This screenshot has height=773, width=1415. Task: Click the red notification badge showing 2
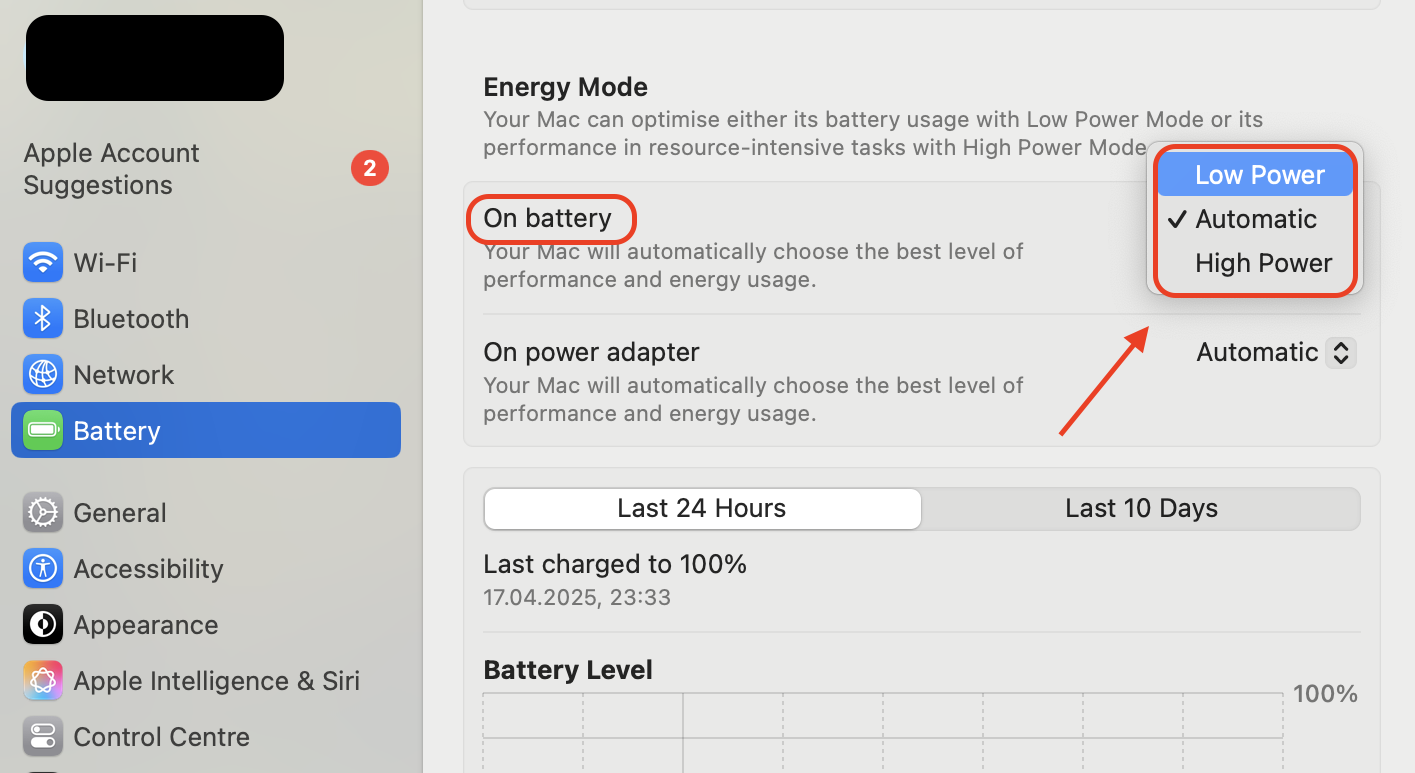pyautogui.click(x=370, y=168)
